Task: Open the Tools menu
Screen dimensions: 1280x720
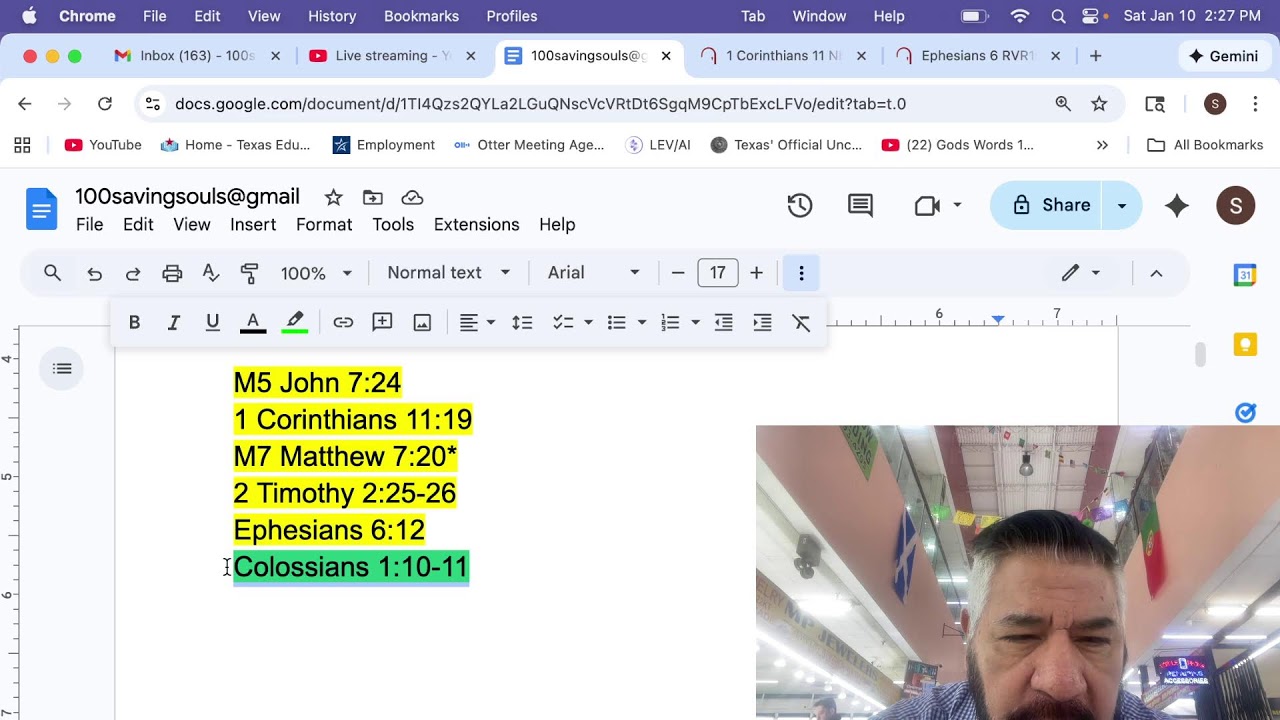Action: coord(393,225)
